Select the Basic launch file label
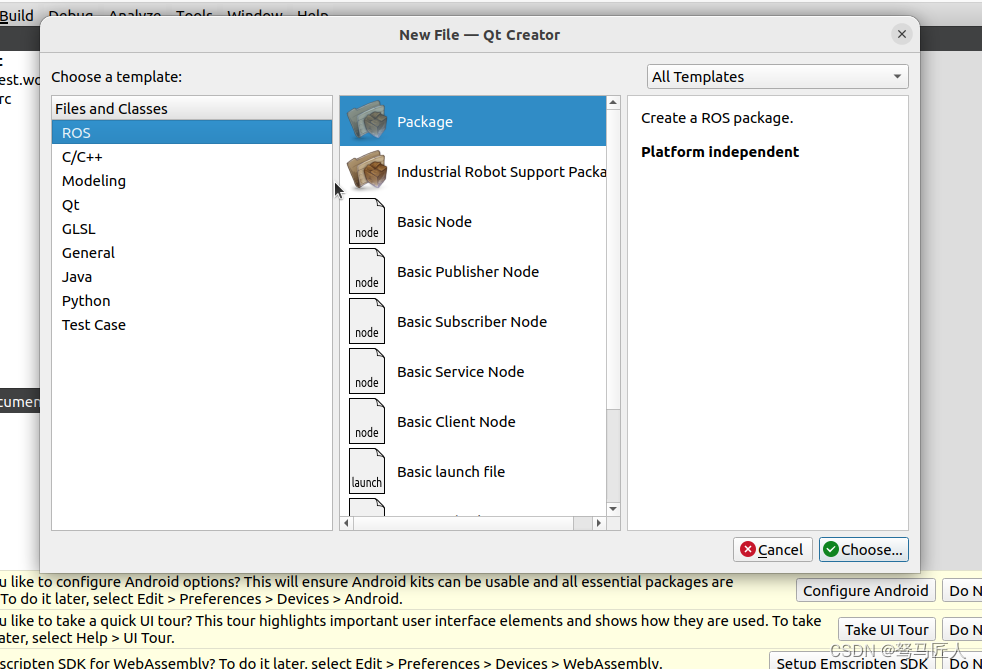The width and height of the screenshot is (982, 669). tap(451, 472)
